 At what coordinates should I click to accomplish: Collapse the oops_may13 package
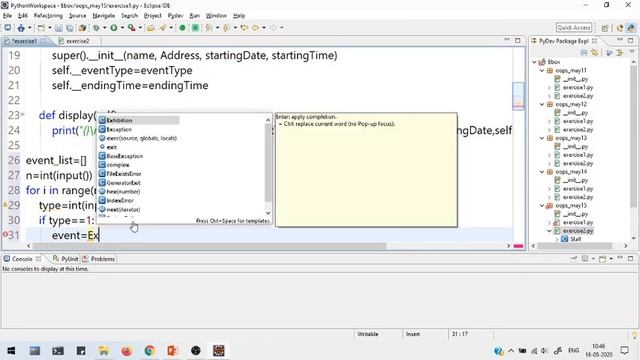(542, 138)
